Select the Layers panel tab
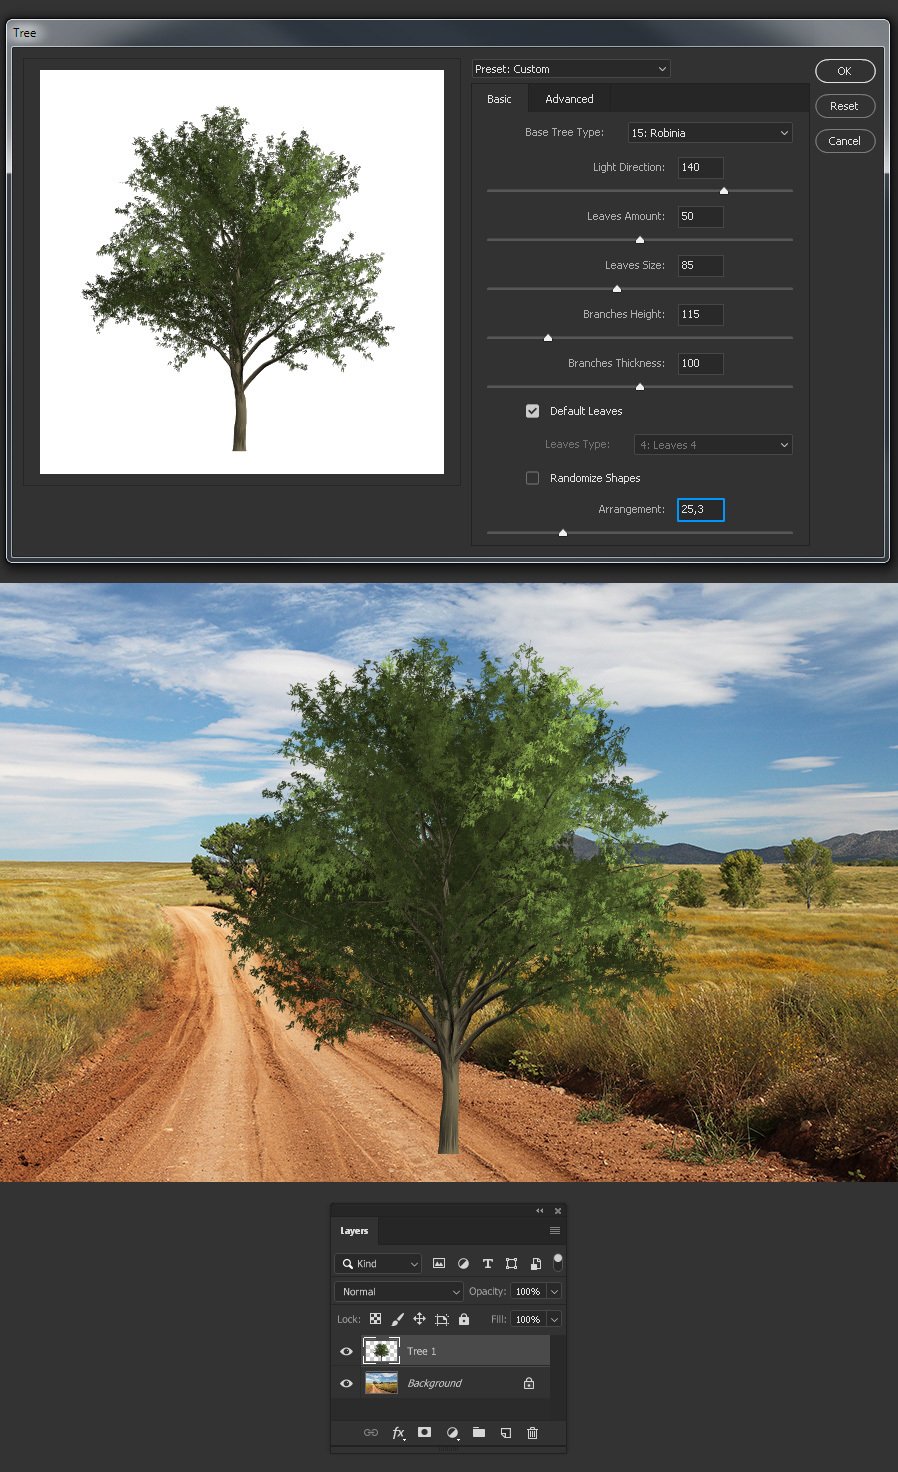Viewport: 898px width, 1472px height. click(354, 1231)
